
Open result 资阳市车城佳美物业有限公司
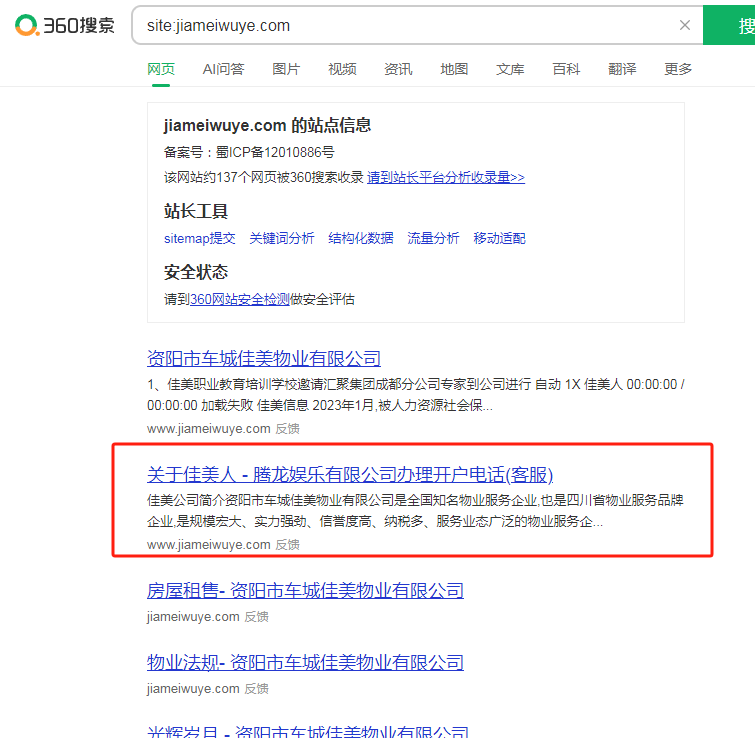coord(264,359)
